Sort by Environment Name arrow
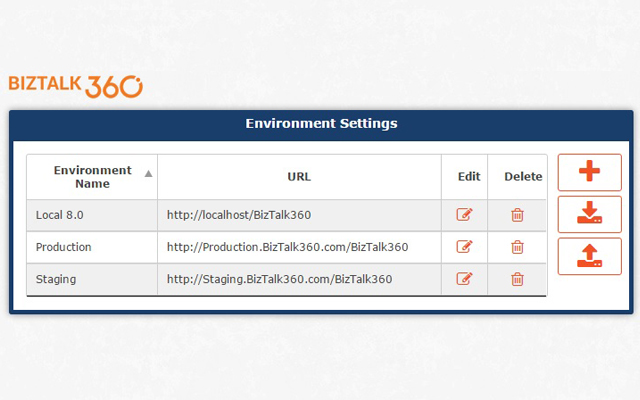640x400 pixels. [149, 173]
